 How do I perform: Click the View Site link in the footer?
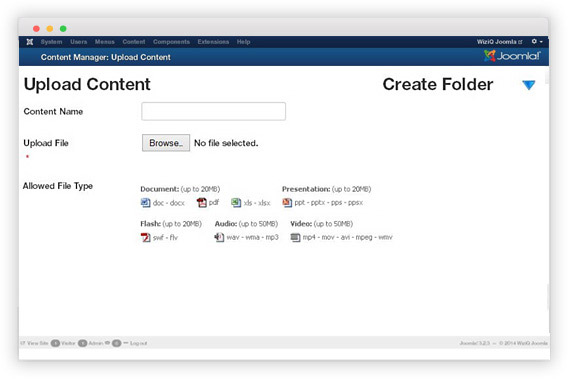(34, 343)
